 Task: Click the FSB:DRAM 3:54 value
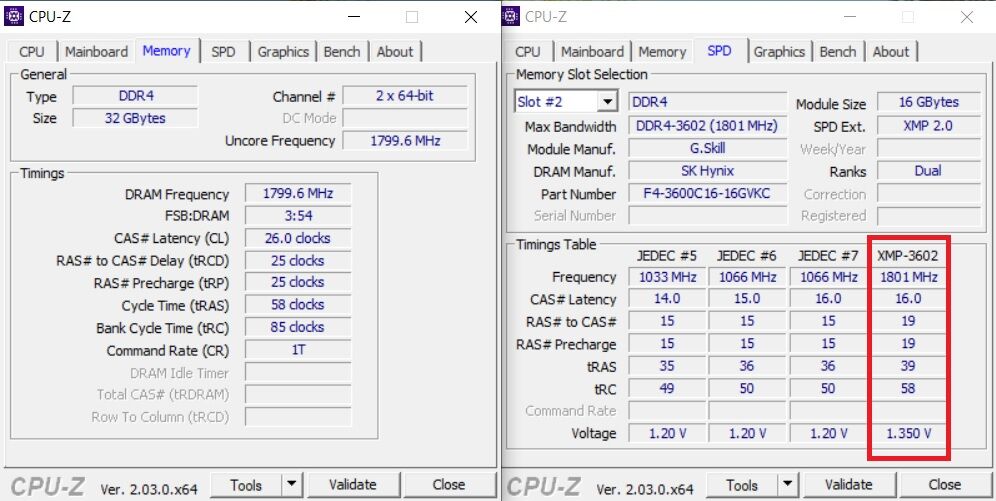pos(298,216)
